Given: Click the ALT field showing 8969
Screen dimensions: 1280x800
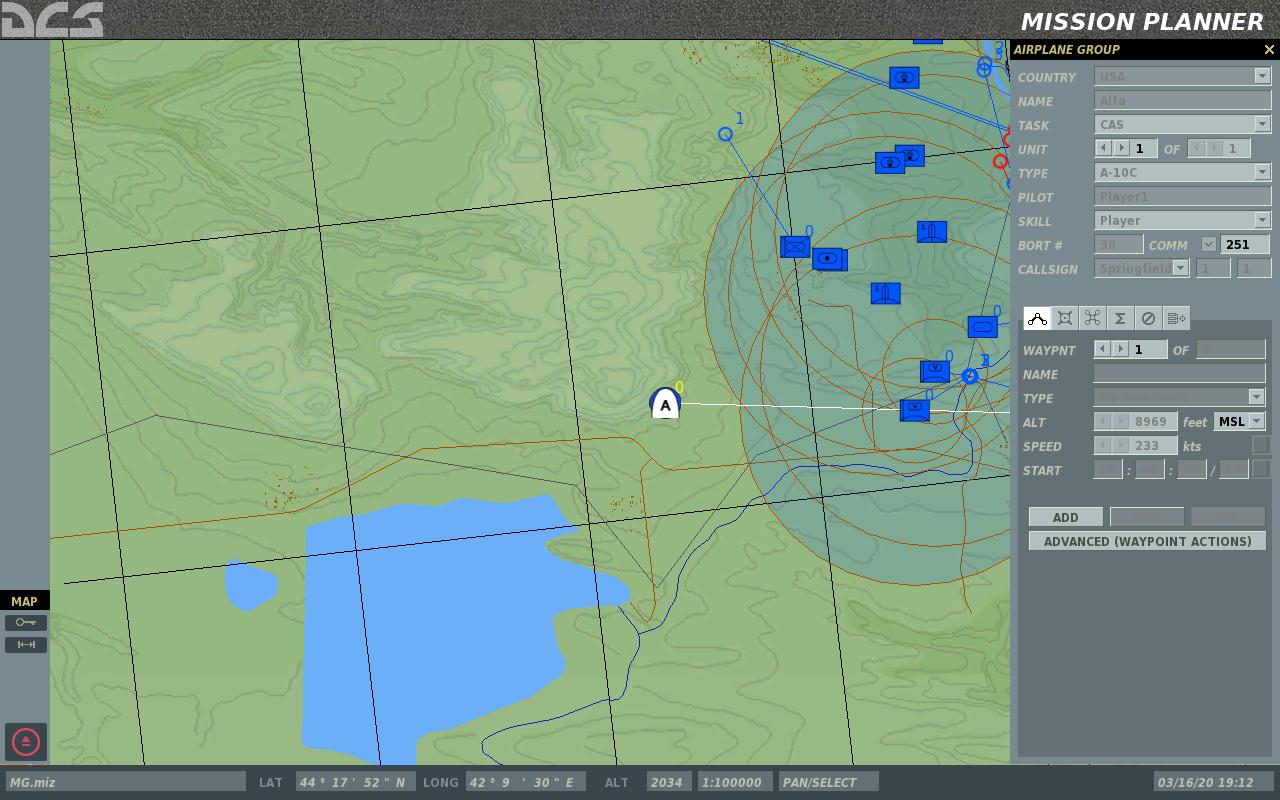Looking at the screenshot, I should 1154,421.
